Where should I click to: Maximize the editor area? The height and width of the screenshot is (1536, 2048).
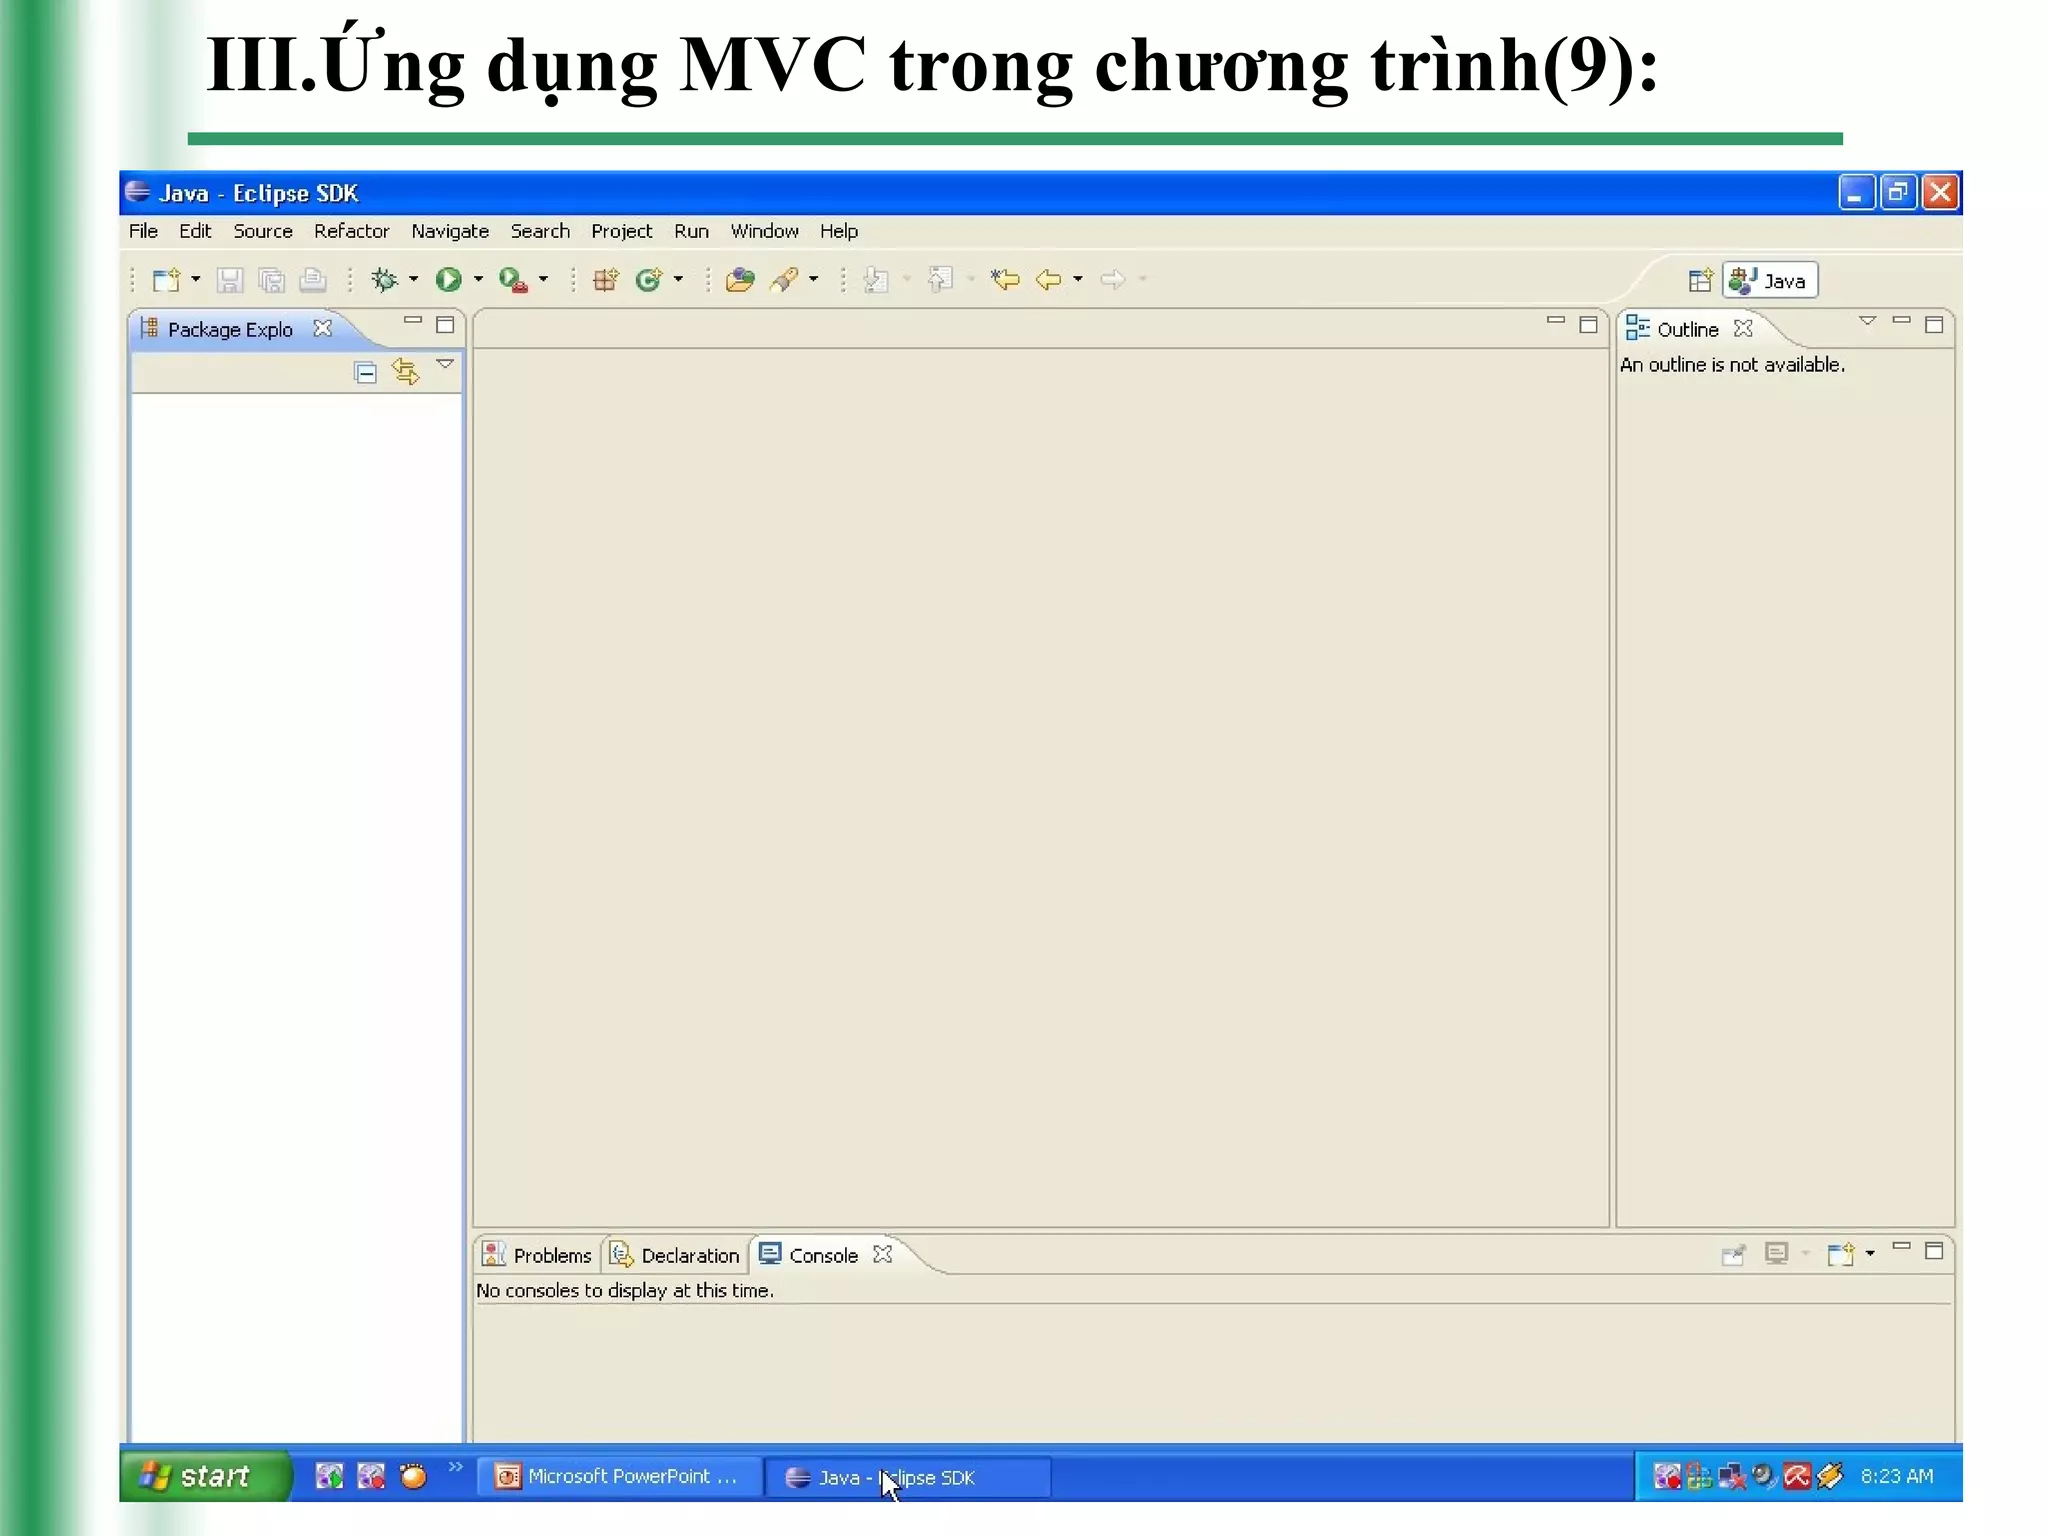tap(1588, 325)
